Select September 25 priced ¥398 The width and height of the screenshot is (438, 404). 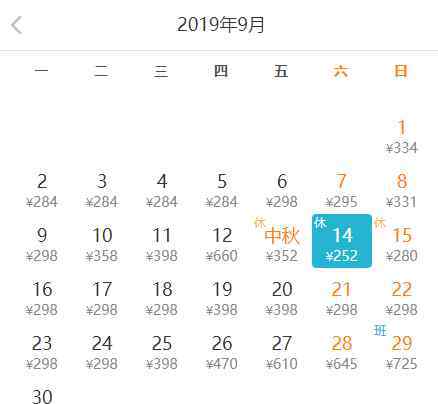click(162, 353)
